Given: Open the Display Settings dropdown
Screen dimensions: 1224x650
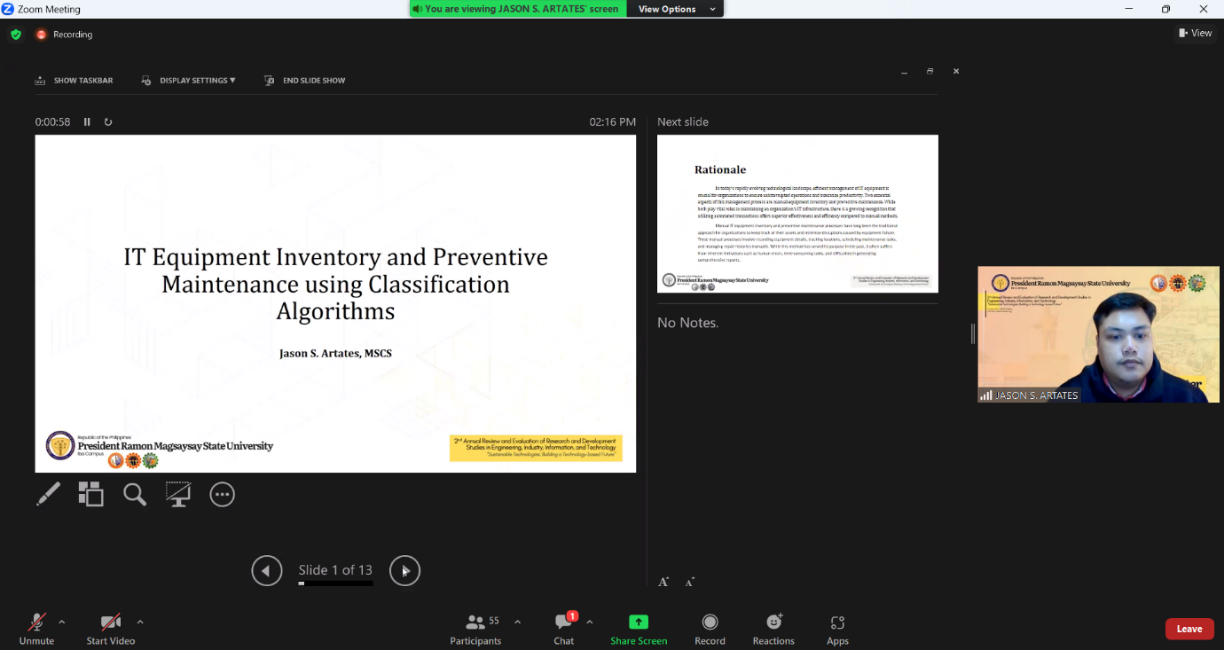Looking at the screenshot, I should click(189, 80).
